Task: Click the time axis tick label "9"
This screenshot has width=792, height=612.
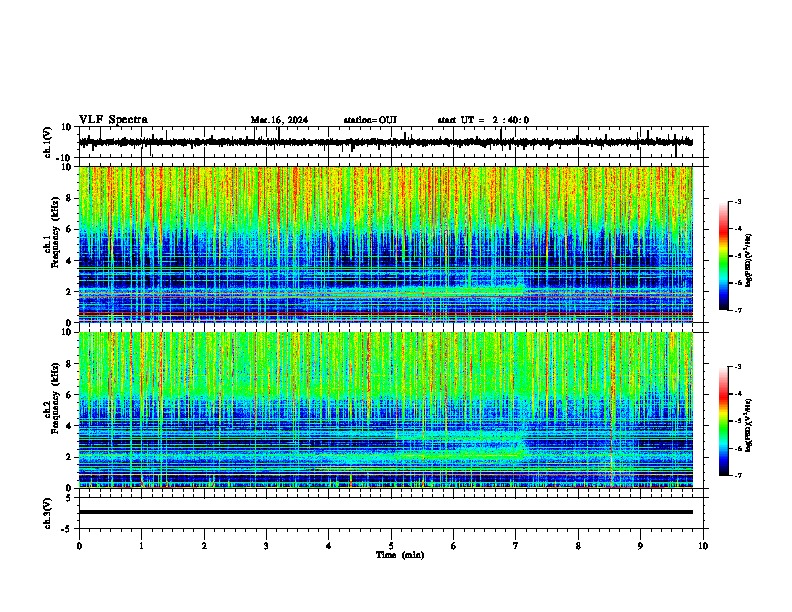Action: [x=640, y=546]
